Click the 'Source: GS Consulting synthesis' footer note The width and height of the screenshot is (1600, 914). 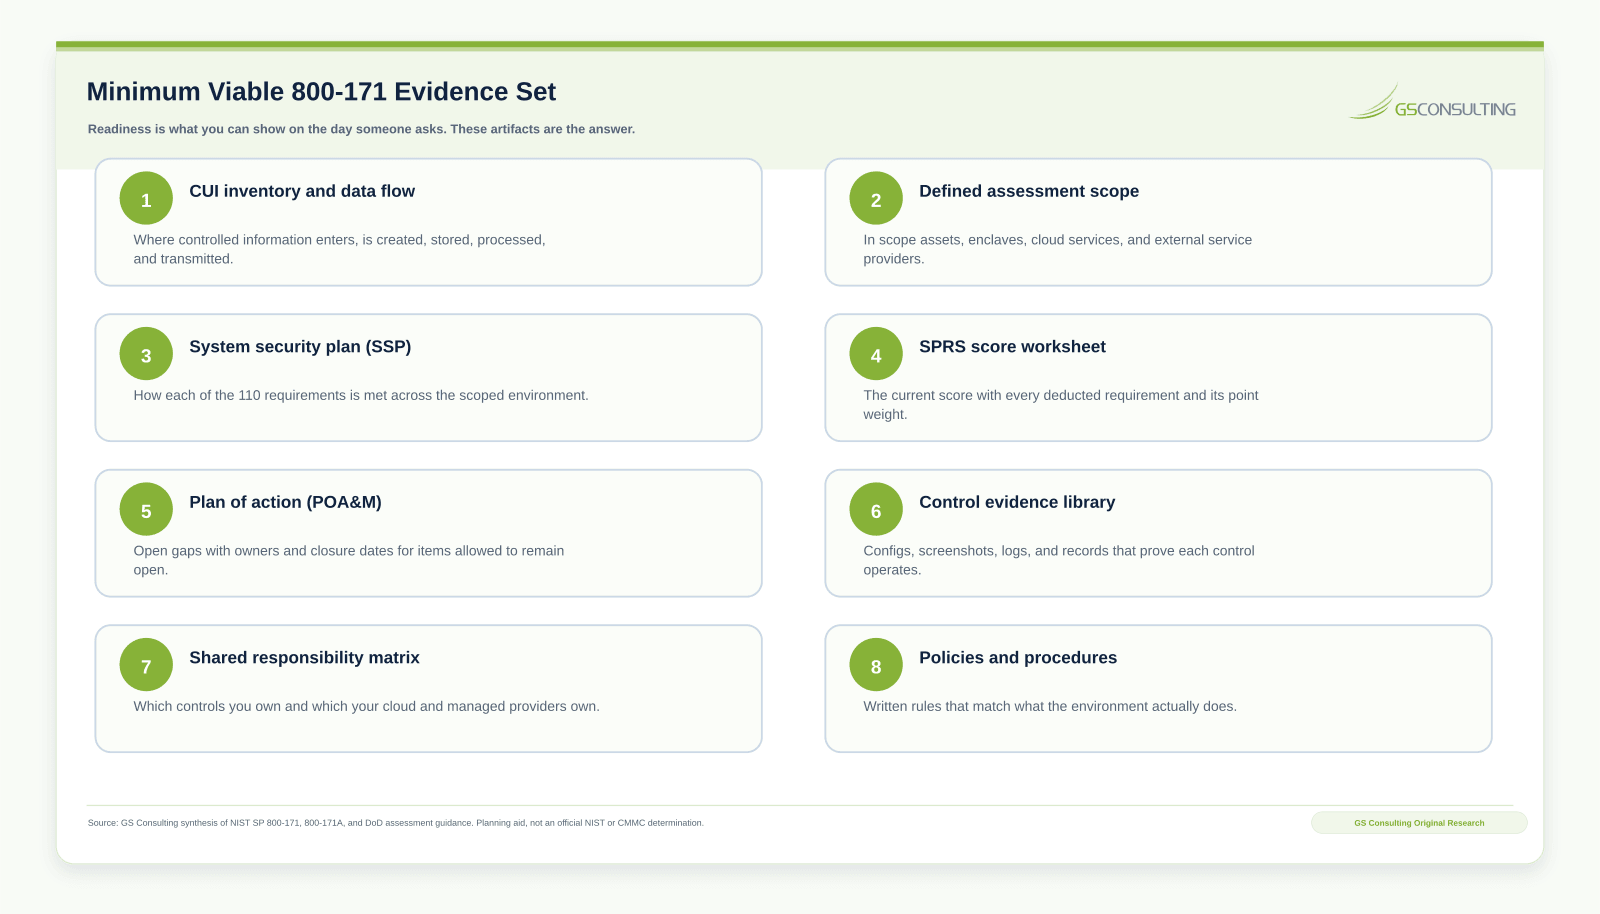(x=396, y=823)
